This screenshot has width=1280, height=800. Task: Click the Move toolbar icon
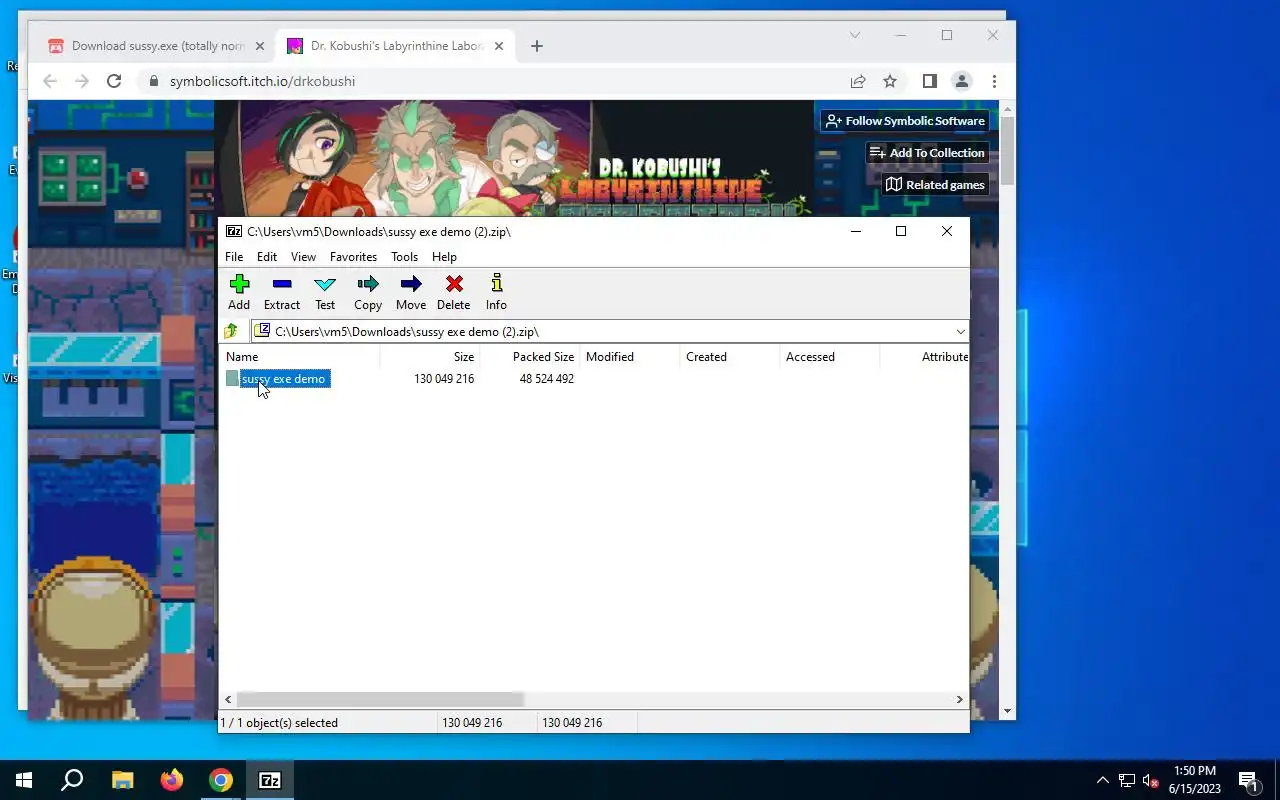[411, 292]
